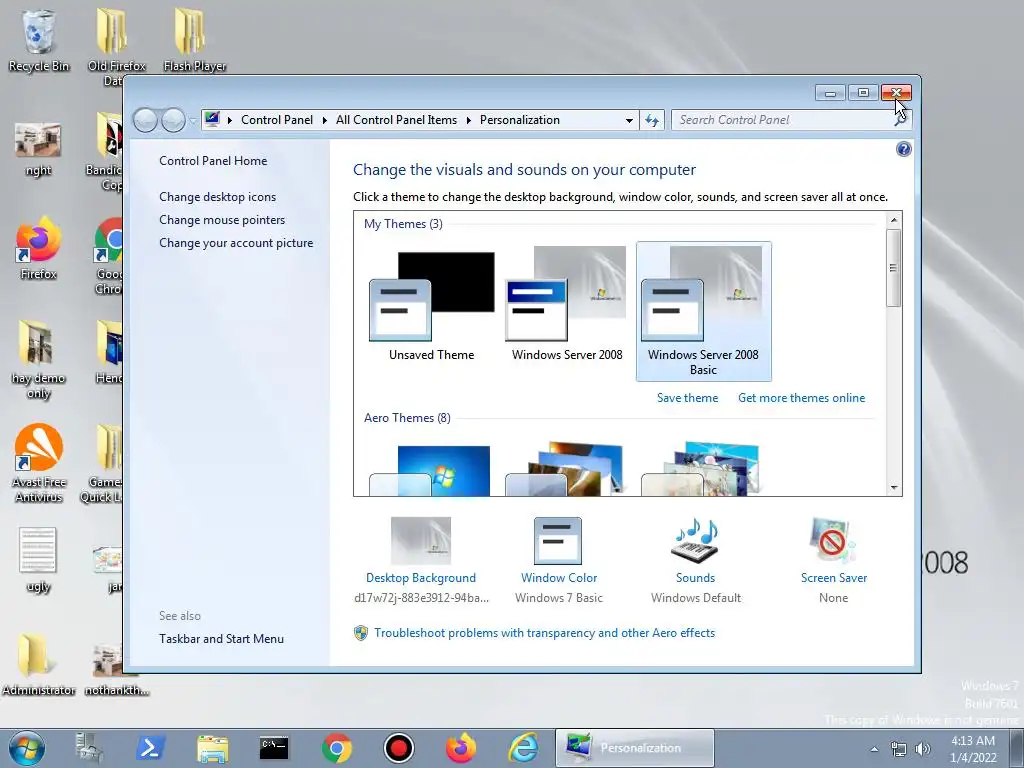Expand the arrow after All Control Panel Items

pyautogui.click(x=468, y=120)
